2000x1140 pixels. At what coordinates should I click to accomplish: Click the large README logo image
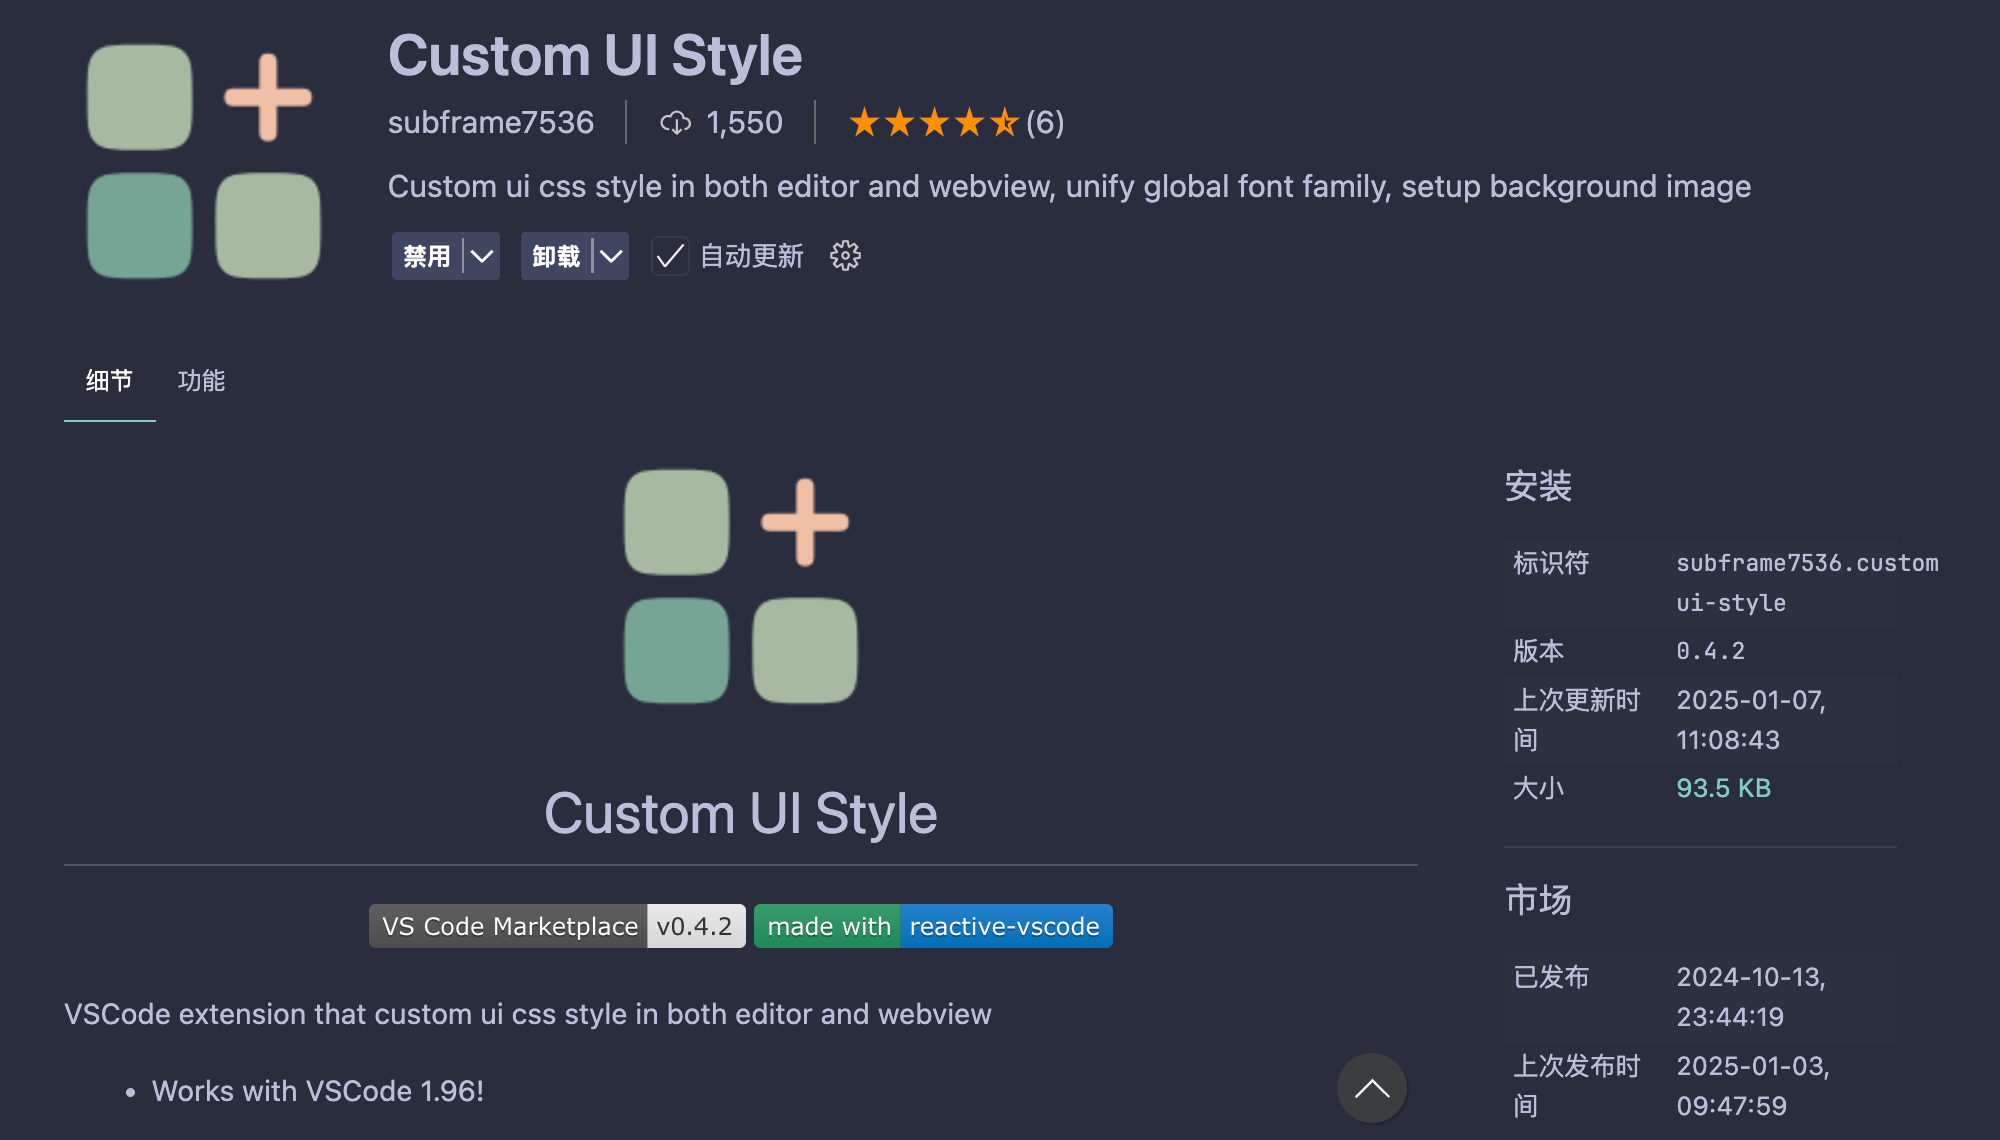740,586
